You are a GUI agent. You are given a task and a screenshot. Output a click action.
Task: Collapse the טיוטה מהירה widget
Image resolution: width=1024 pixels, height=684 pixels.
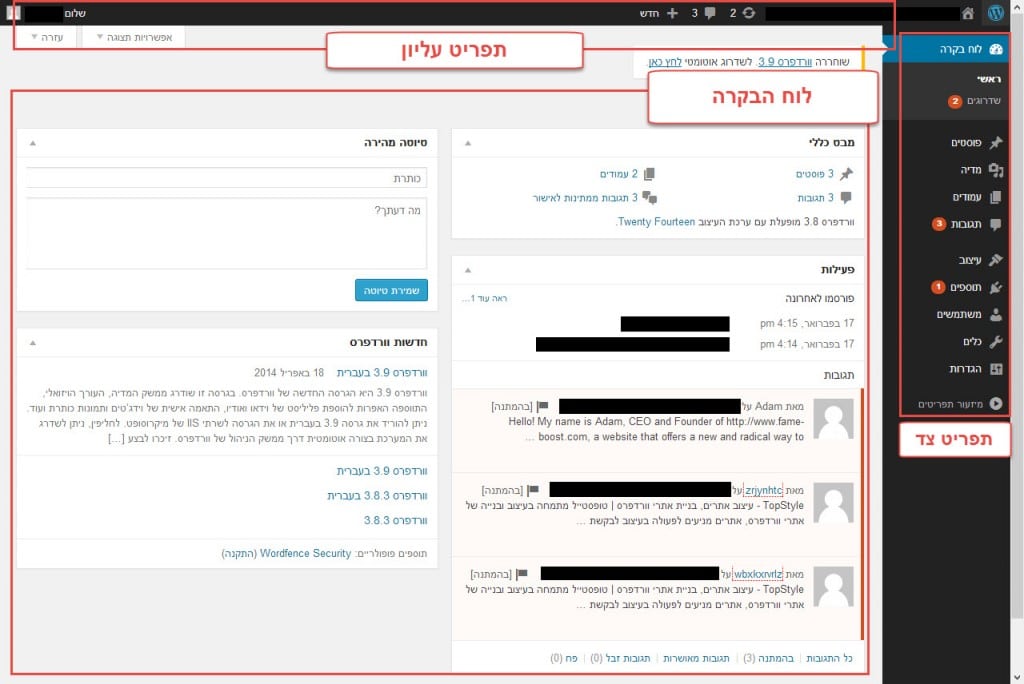(33, 142)
